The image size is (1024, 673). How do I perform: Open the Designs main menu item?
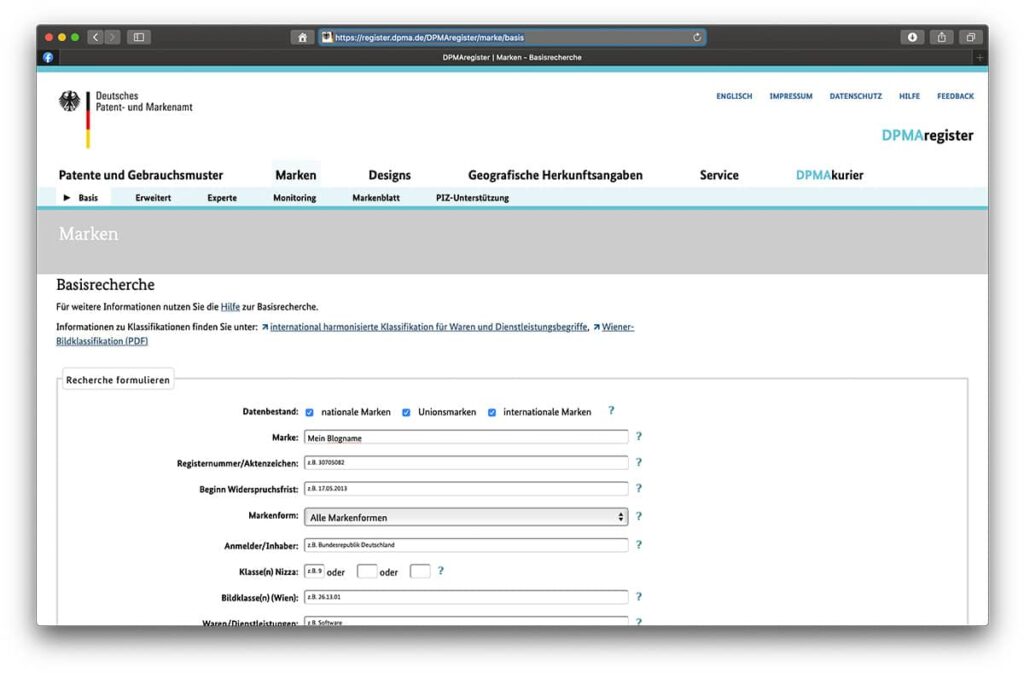point(389,175)
